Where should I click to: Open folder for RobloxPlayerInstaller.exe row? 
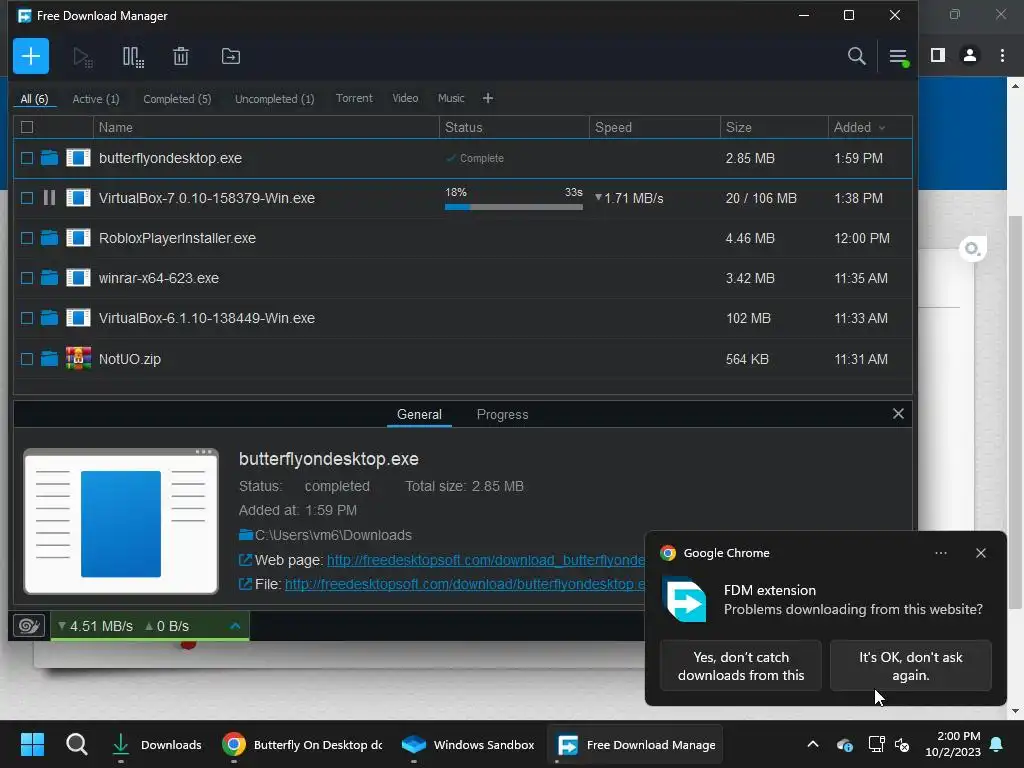click(49, 238)
